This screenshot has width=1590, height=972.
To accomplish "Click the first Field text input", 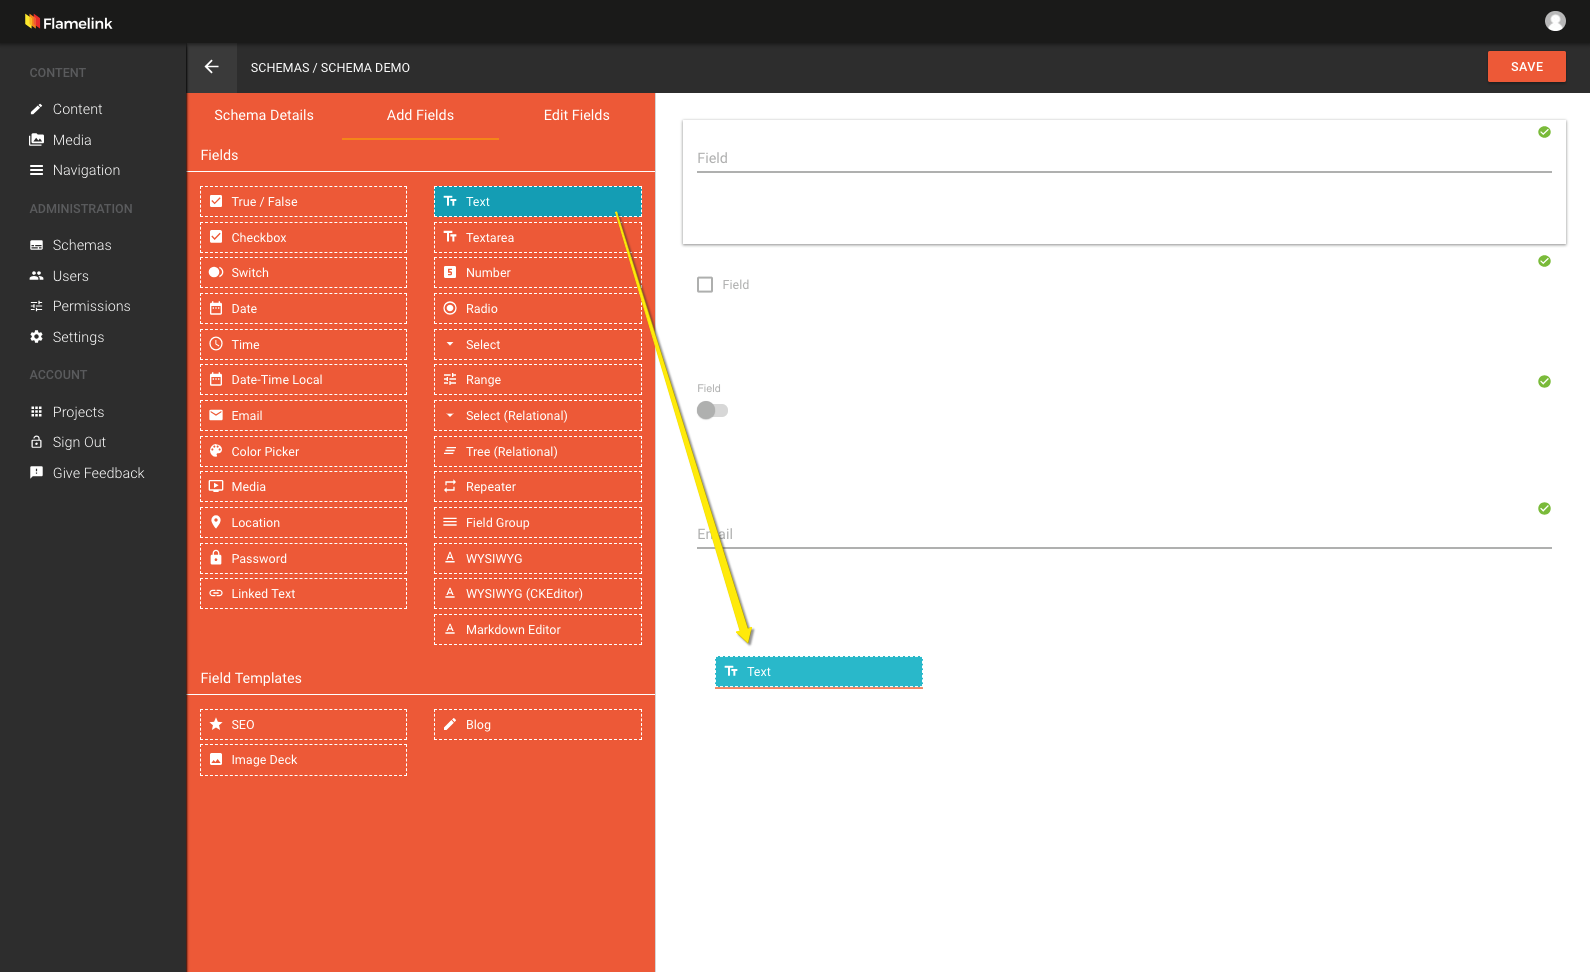I will [x=1124, y=158].
